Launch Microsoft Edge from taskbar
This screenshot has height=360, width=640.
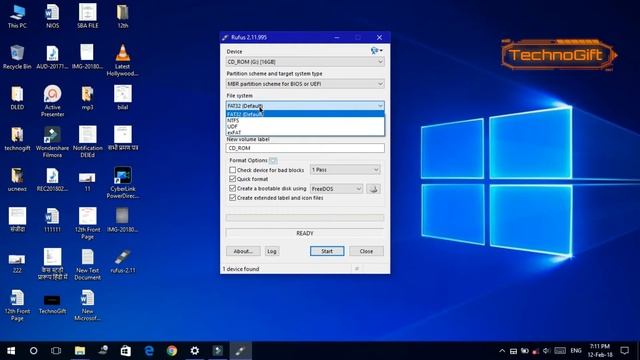pos(149,351)
